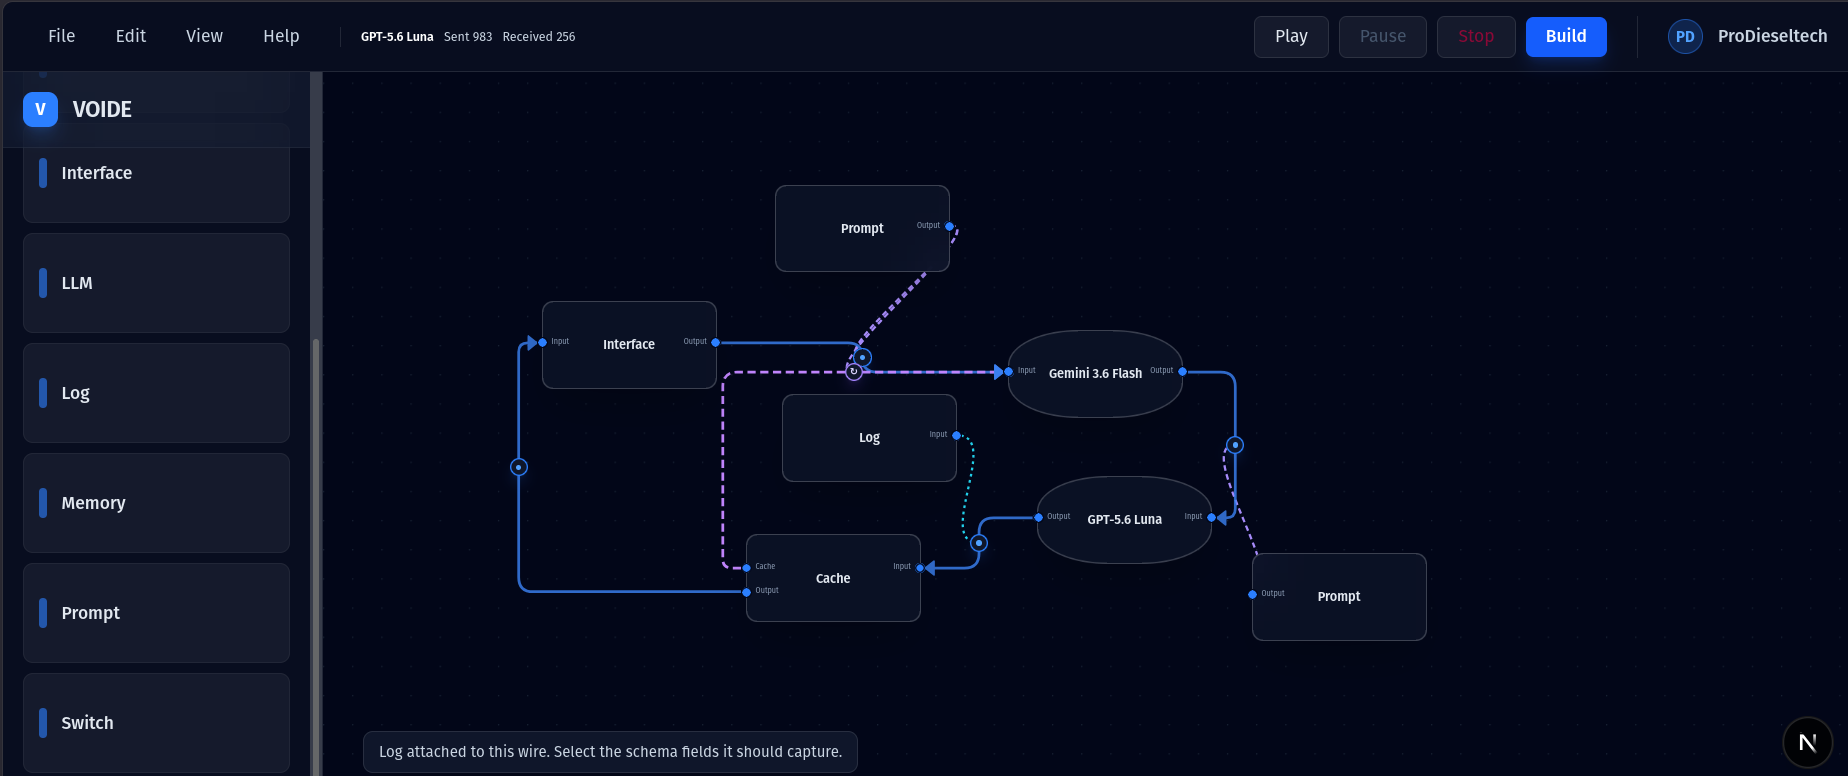Click the Cache node Output port

pos(747,592)
